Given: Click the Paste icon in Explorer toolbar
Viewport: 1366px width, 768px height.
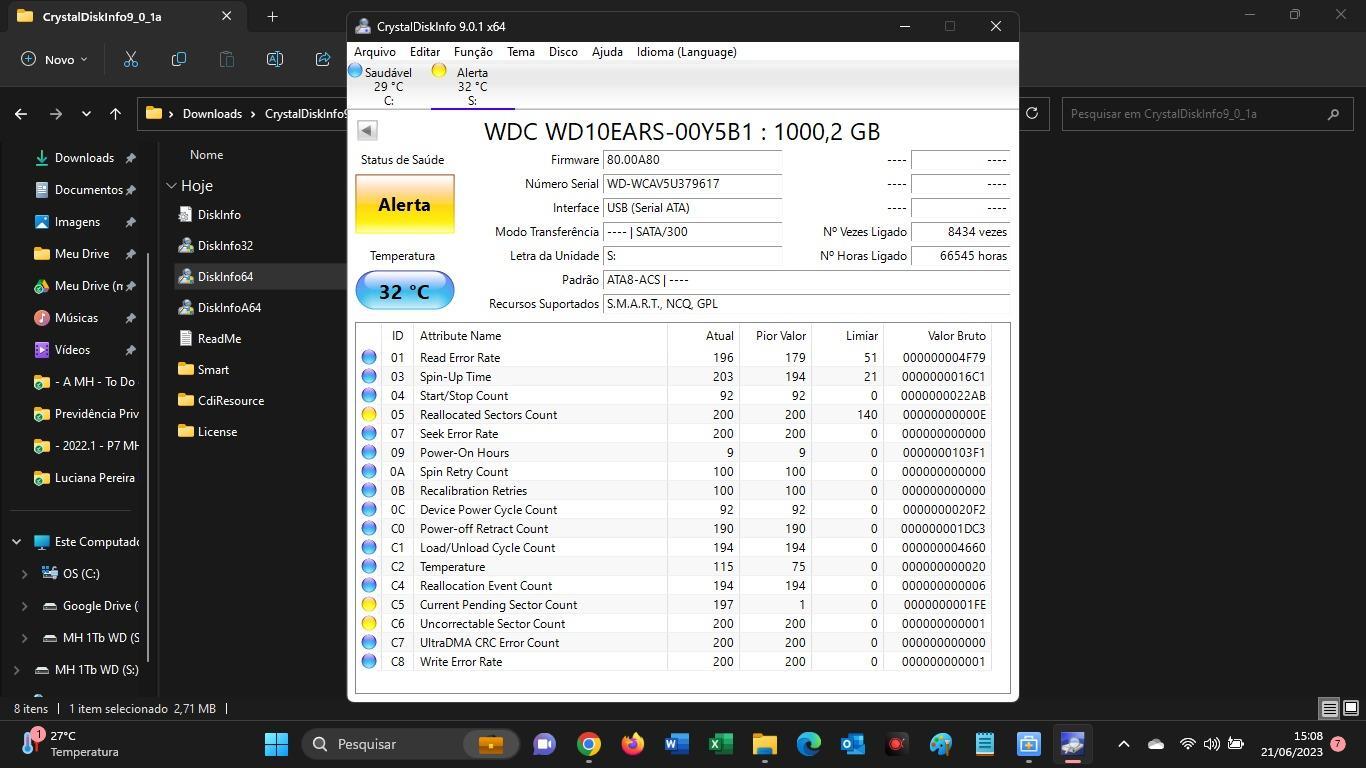Looking at the screenshot, I should click(x=227, y=59).
